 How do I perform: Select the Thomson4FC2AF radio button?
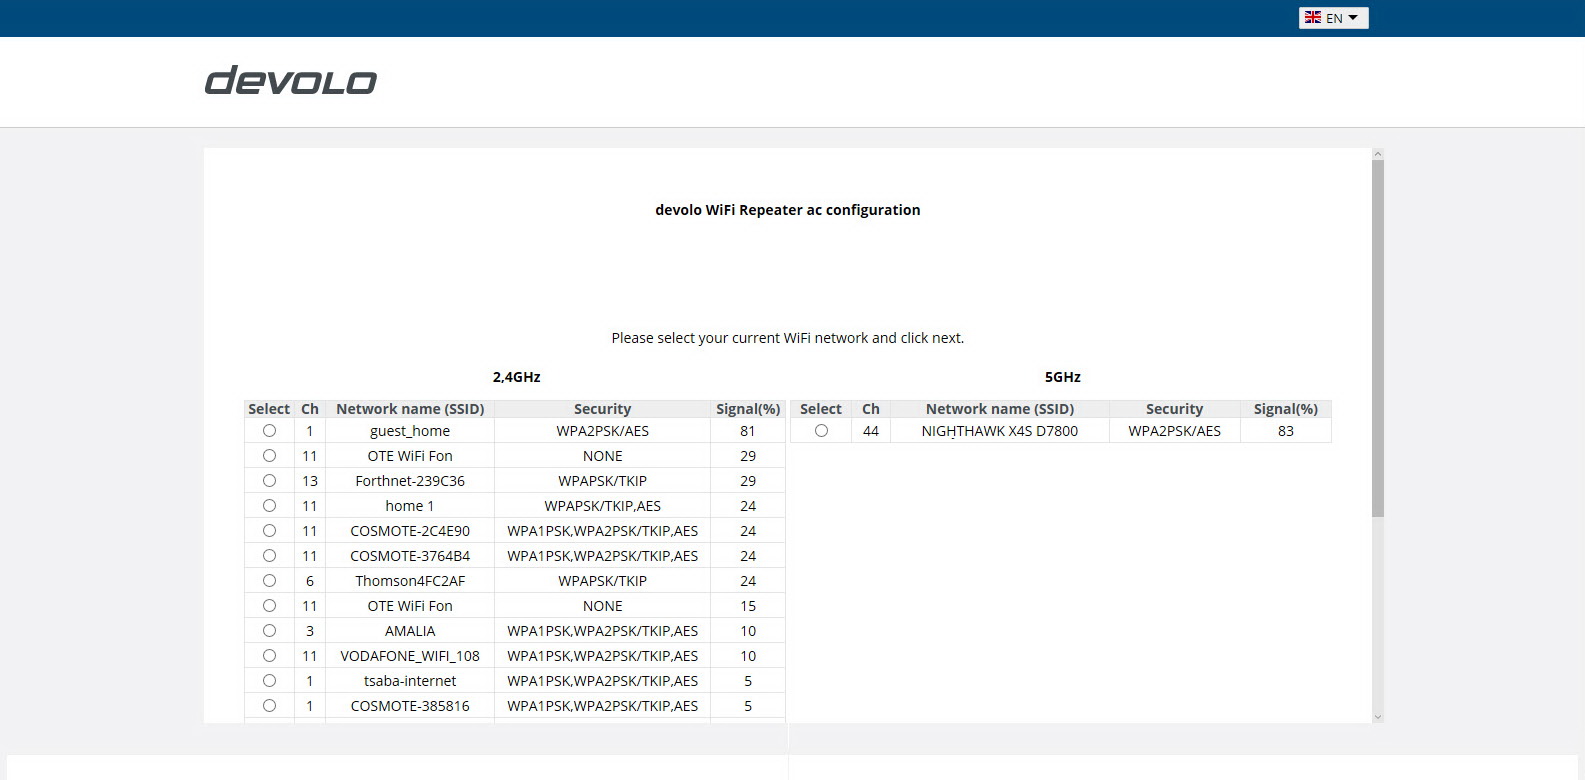(269, 581)
